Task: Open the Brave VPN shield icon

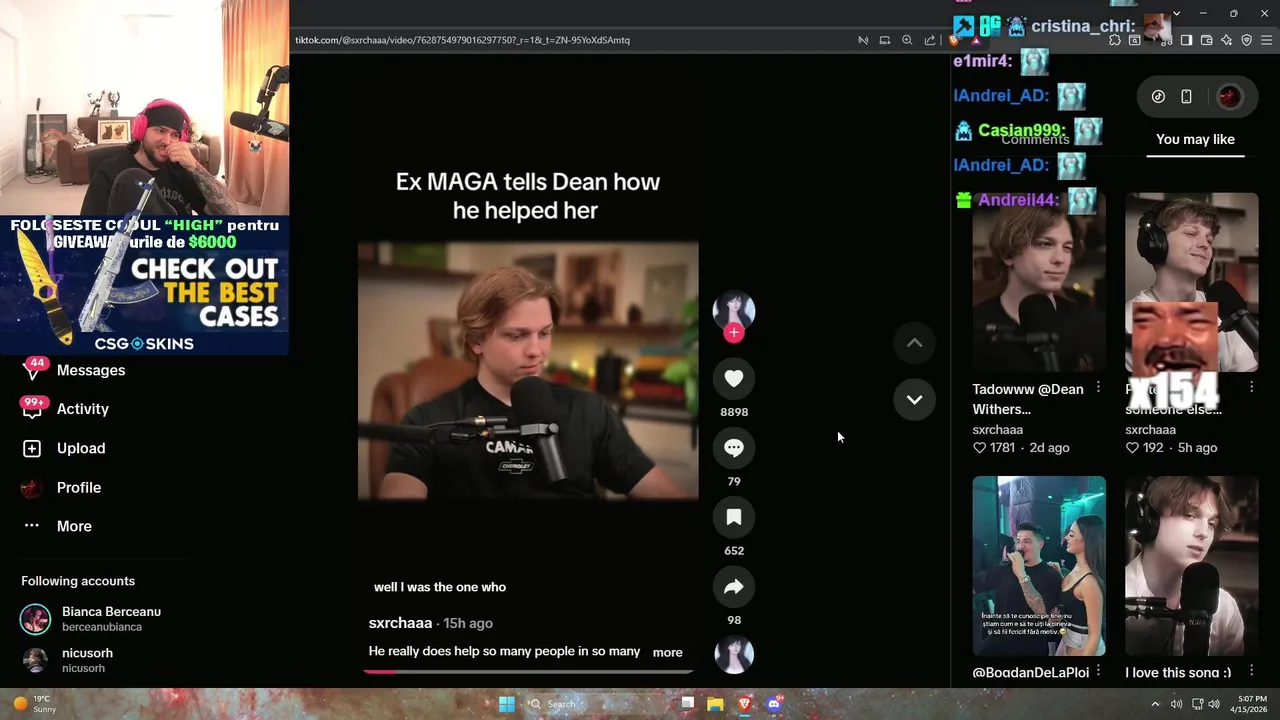Action: (1246, 40)
